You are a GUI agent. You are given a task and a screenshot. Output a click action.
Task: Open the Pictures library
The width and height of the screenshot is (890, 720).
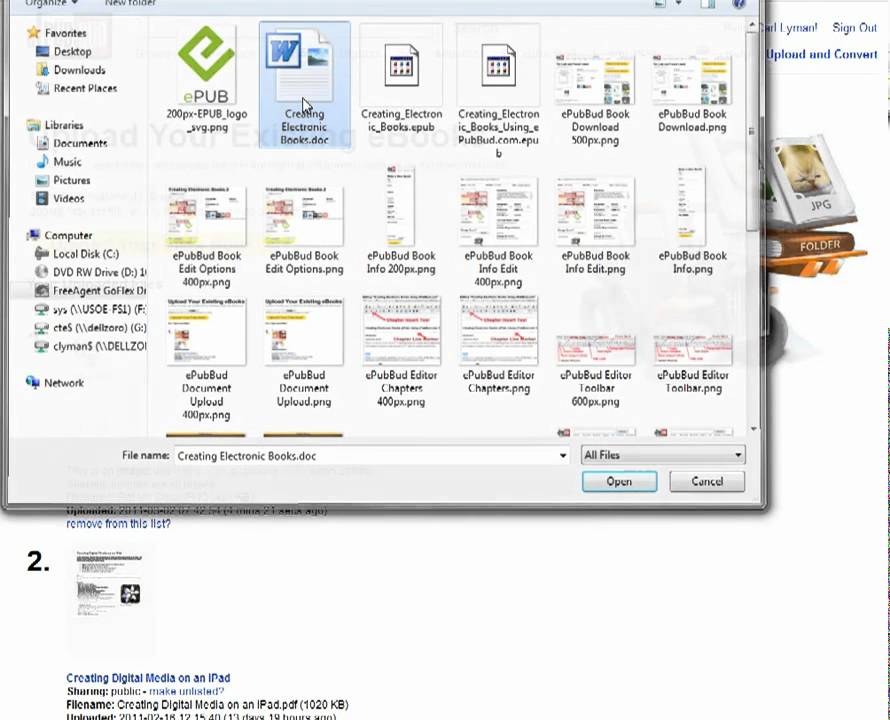click(71, 180)
